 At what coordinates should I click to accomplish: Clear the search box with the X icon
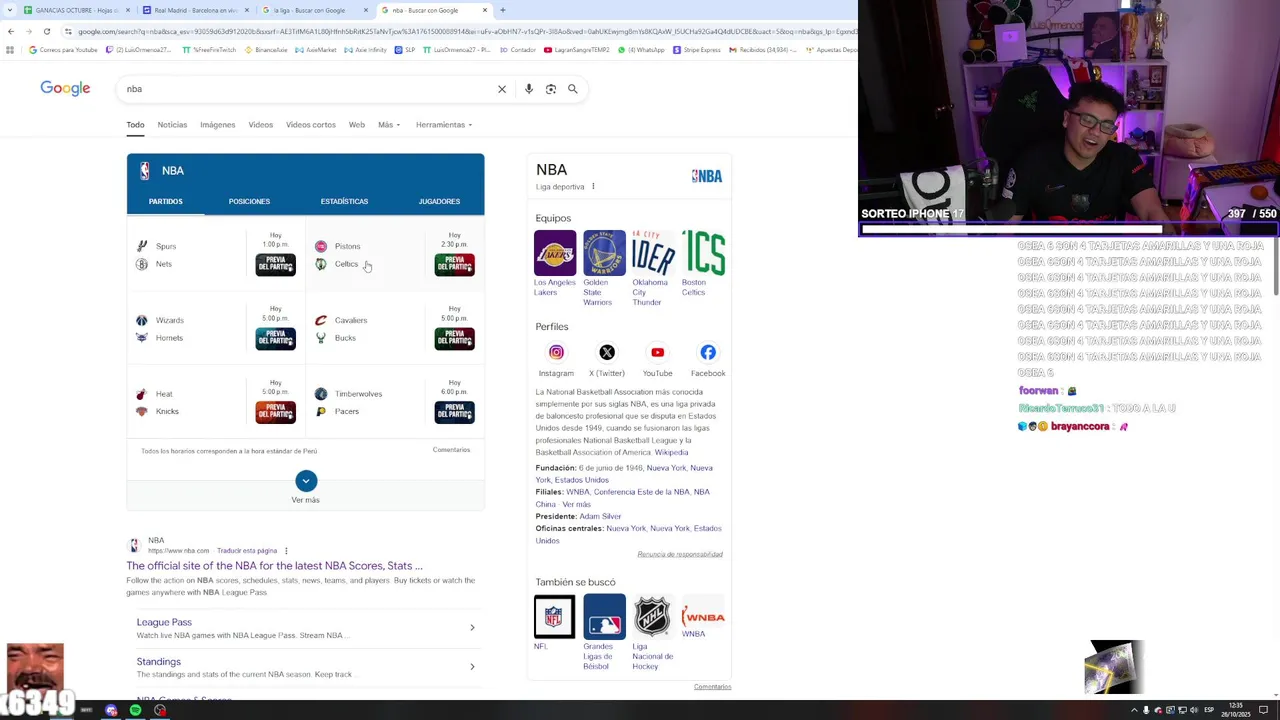pos(502,89)
